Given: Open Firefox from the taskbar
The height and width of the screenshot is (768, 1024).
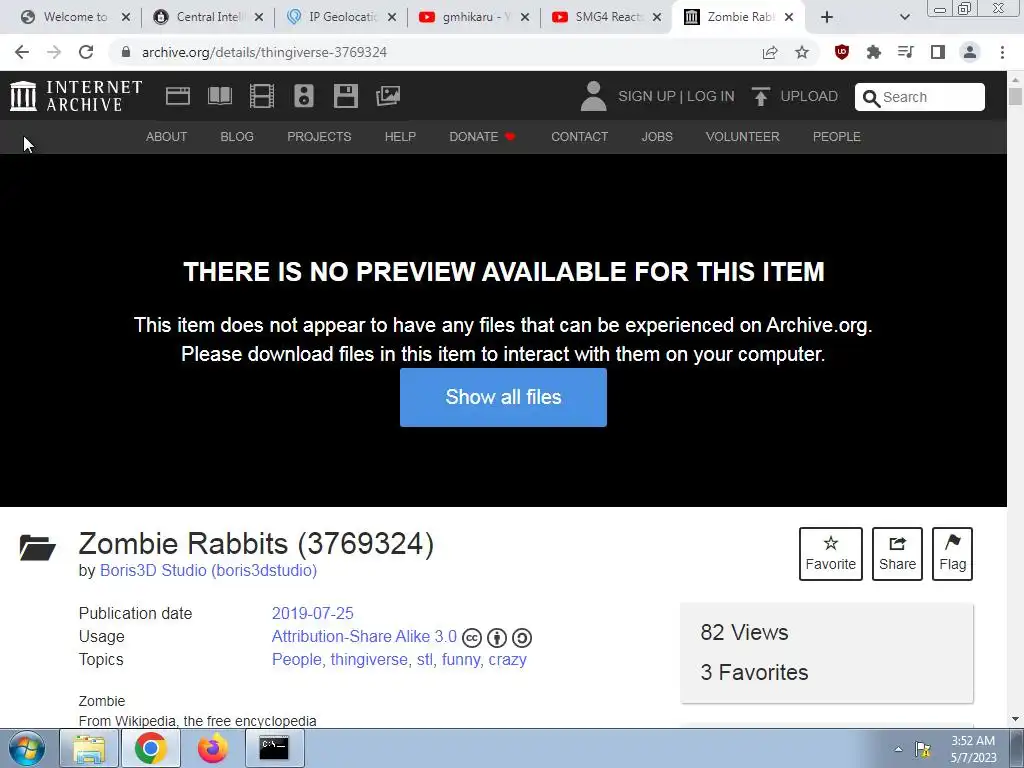Looking at the screenshot, I should [213, 748].
